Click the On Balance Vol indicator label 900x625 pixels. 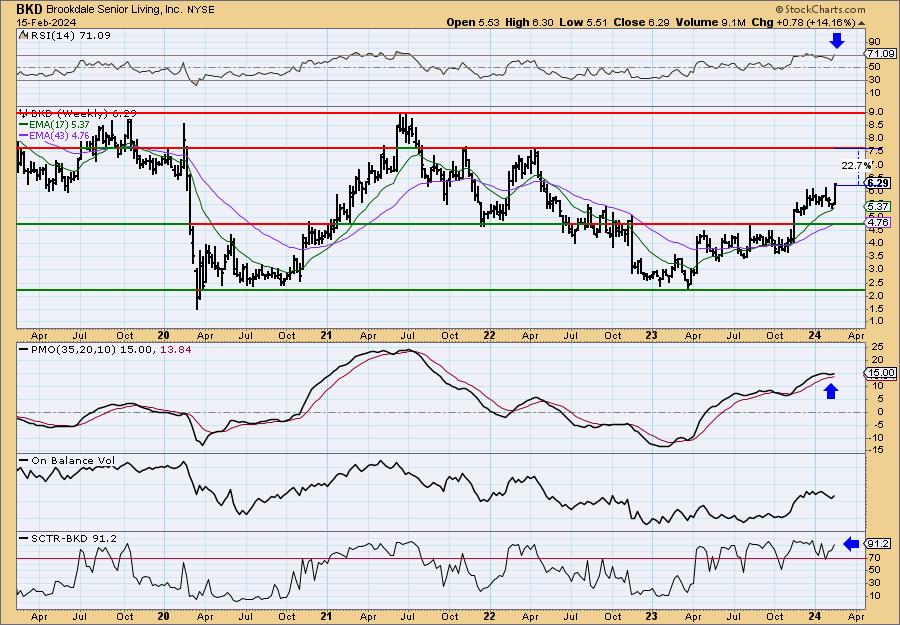click(x=73, y=461)
